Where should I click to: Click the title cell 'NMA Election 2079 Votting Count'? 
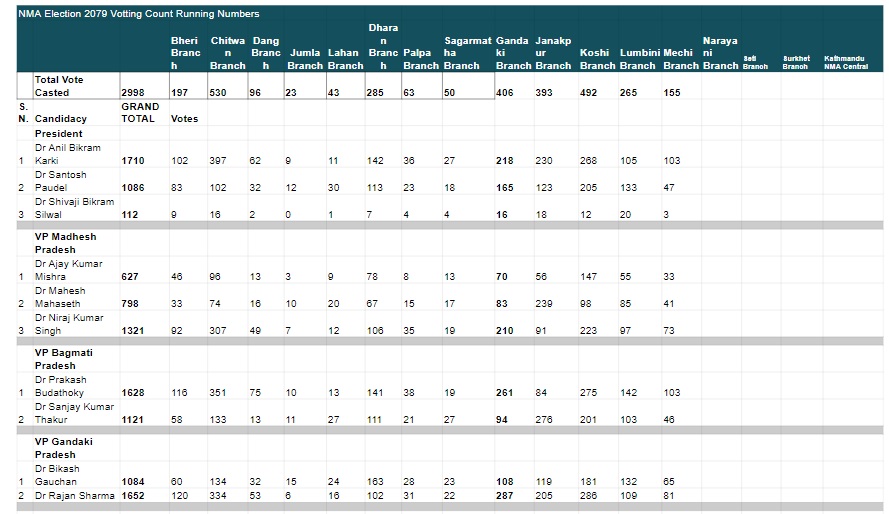coord(140,14)
